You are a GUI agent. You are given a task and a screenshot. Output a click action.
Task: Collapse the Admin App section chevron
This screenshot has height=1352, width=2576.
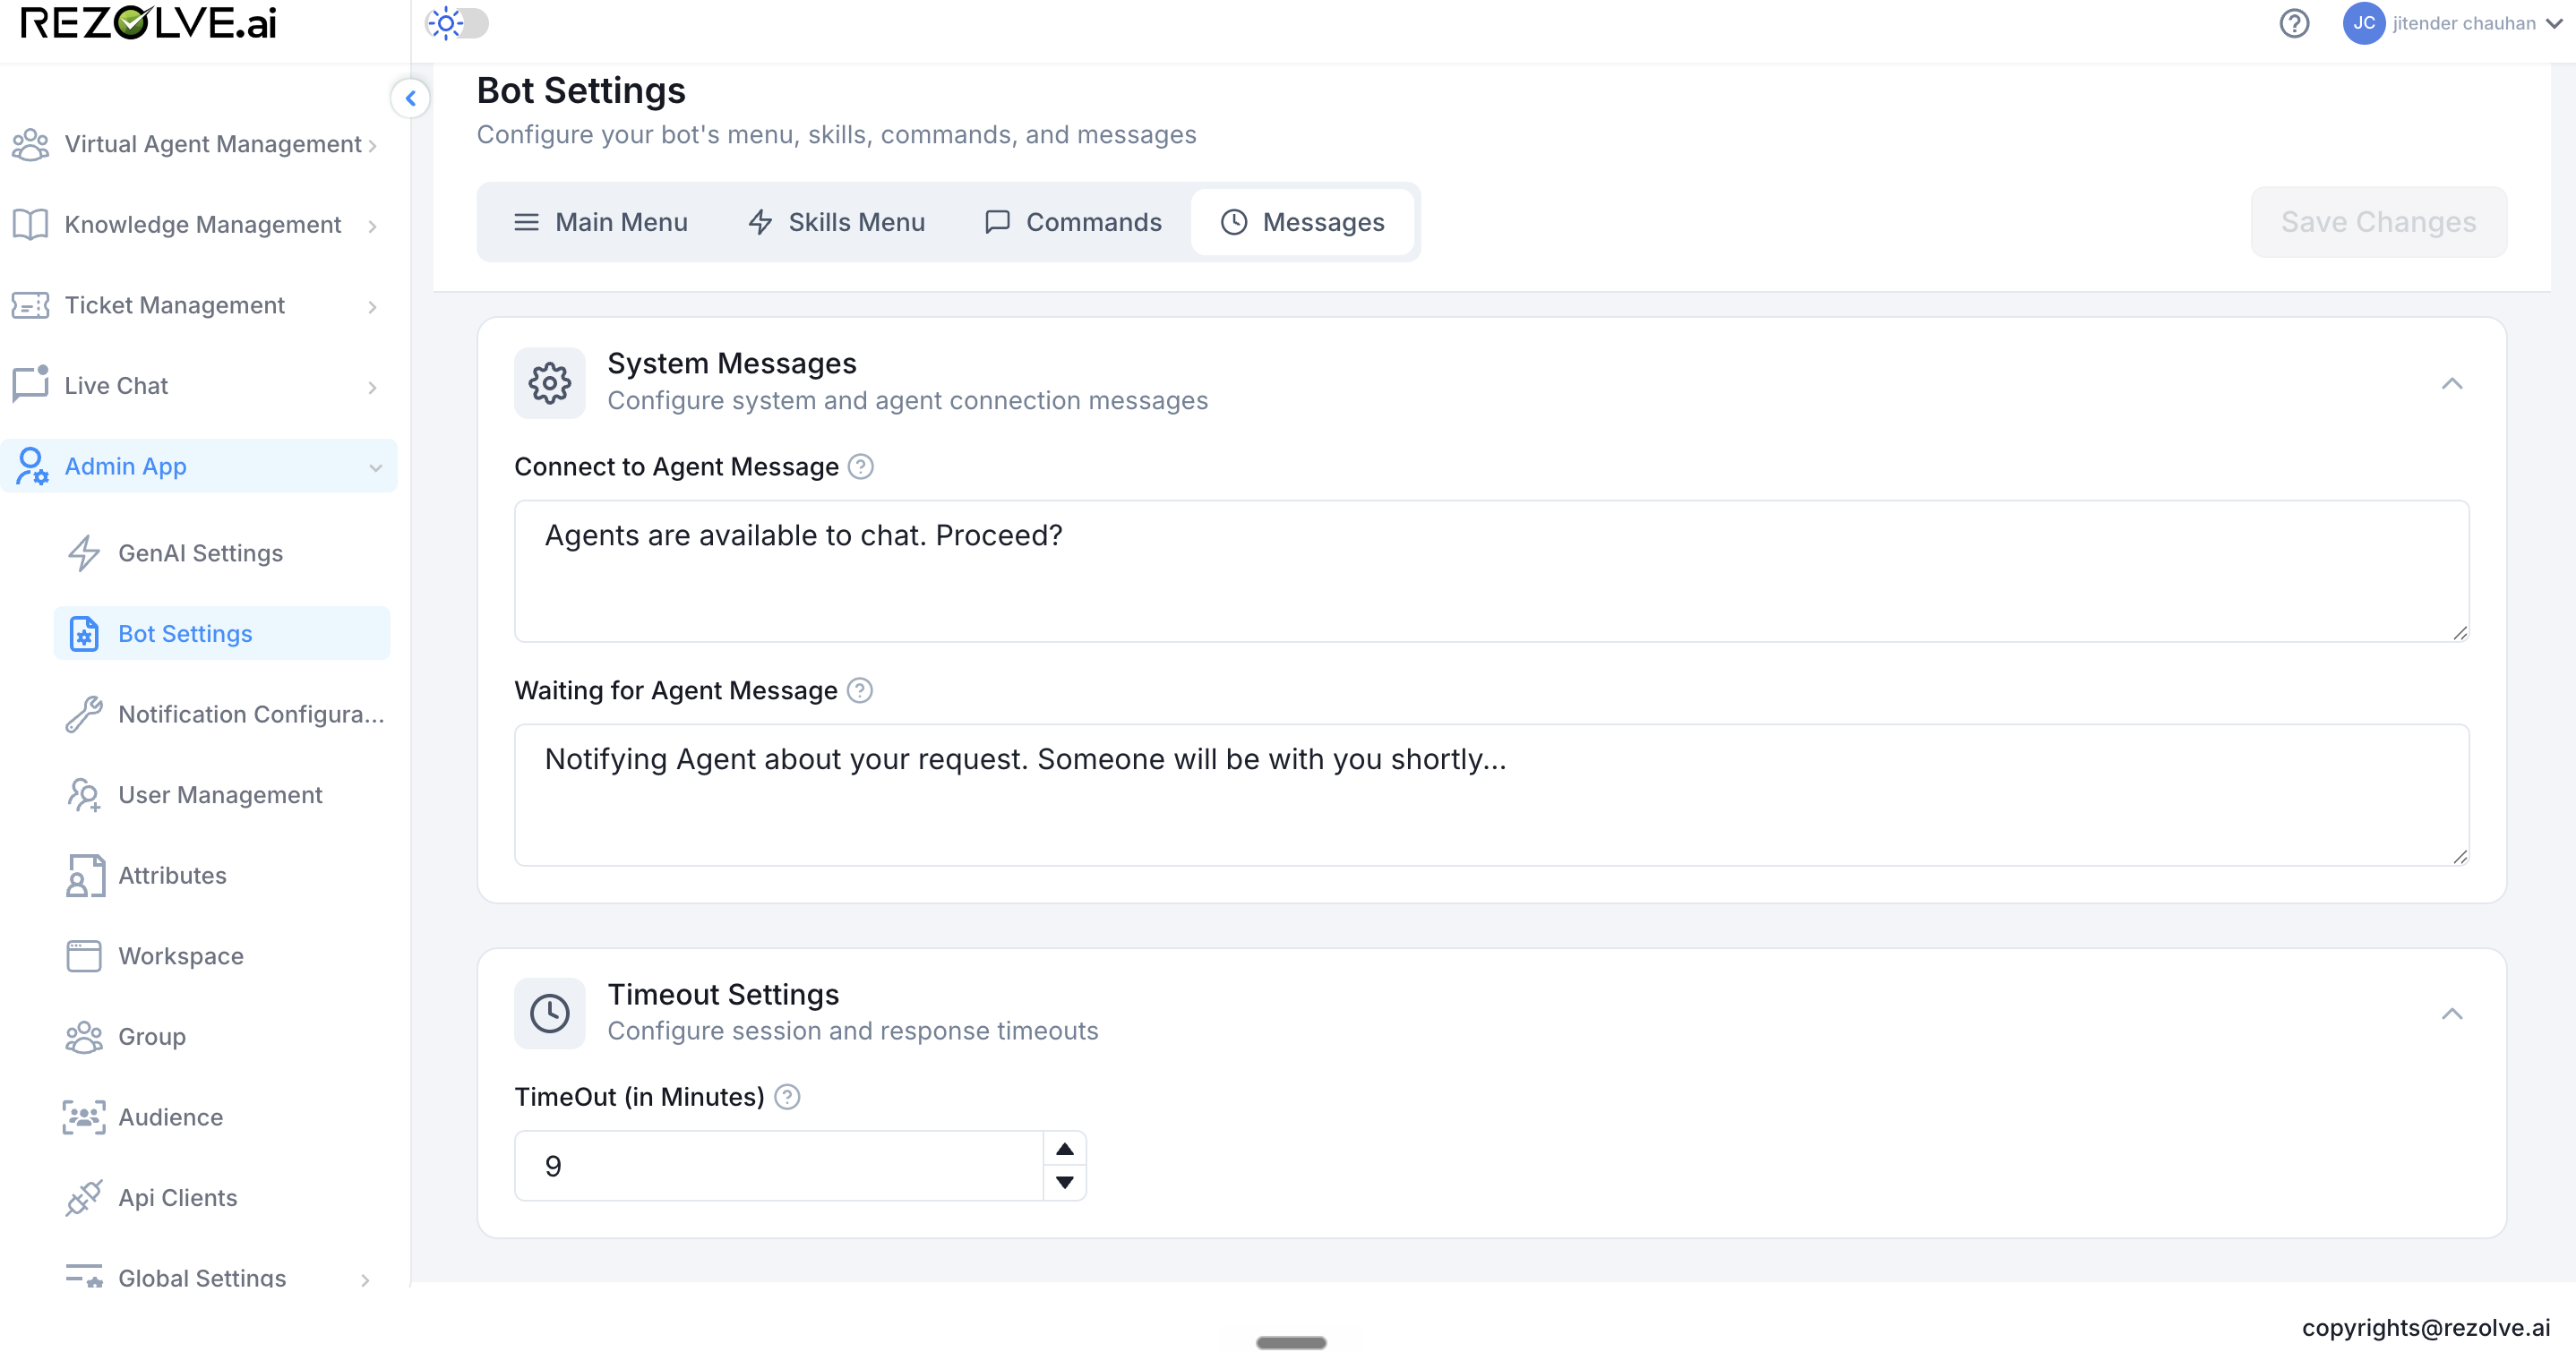point(375,467)
